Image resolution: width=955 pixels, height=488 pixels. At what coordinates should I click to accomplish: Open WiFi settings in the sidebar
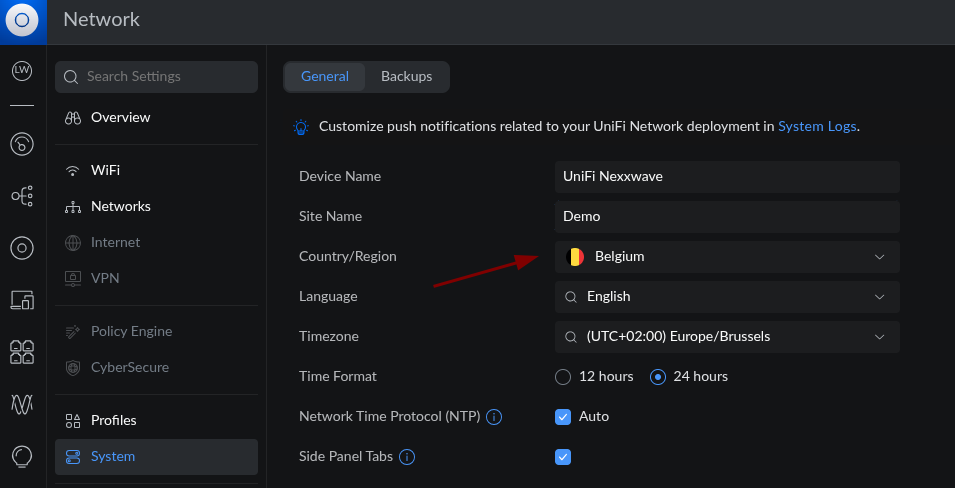(105, 171)
